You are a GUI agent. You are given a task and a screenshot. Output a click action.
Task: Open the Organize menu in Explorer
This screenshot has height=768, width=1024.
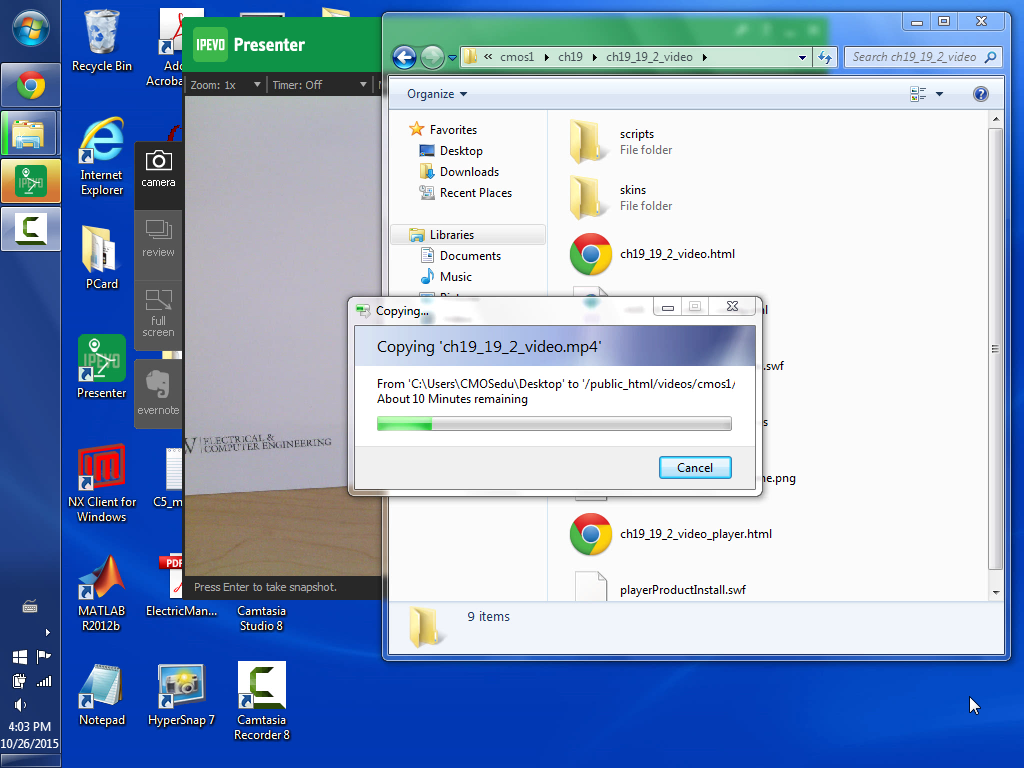tap(437, 94)
